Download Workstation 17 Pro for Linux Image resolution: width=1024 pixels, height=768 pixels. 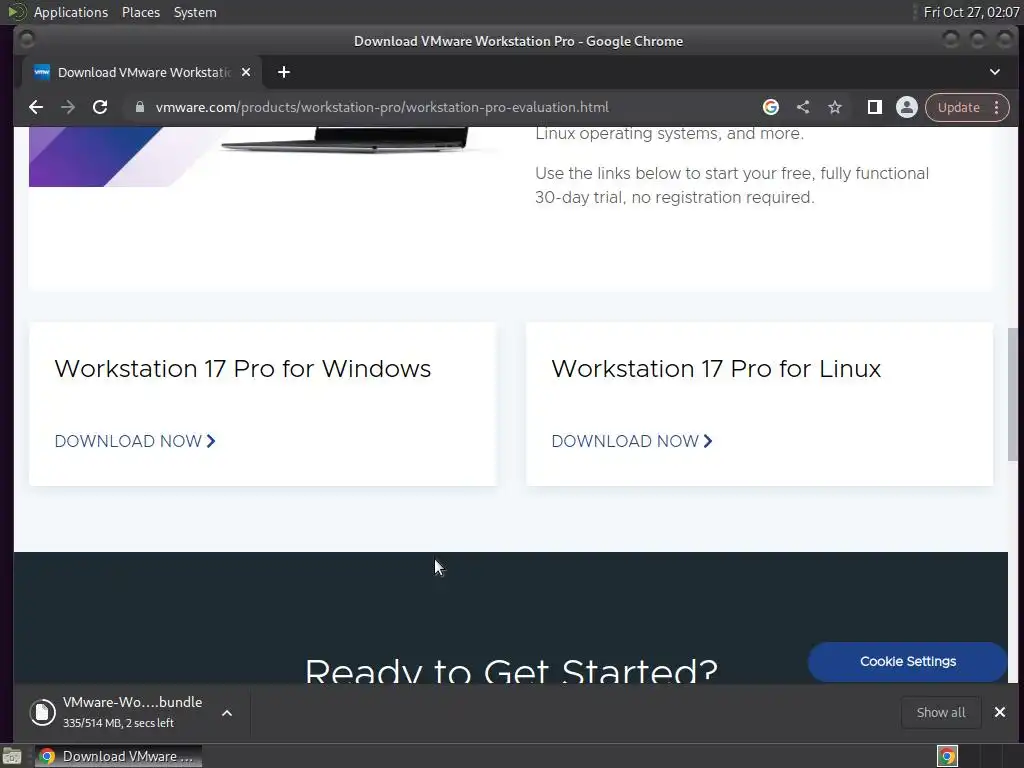(632, 441)
